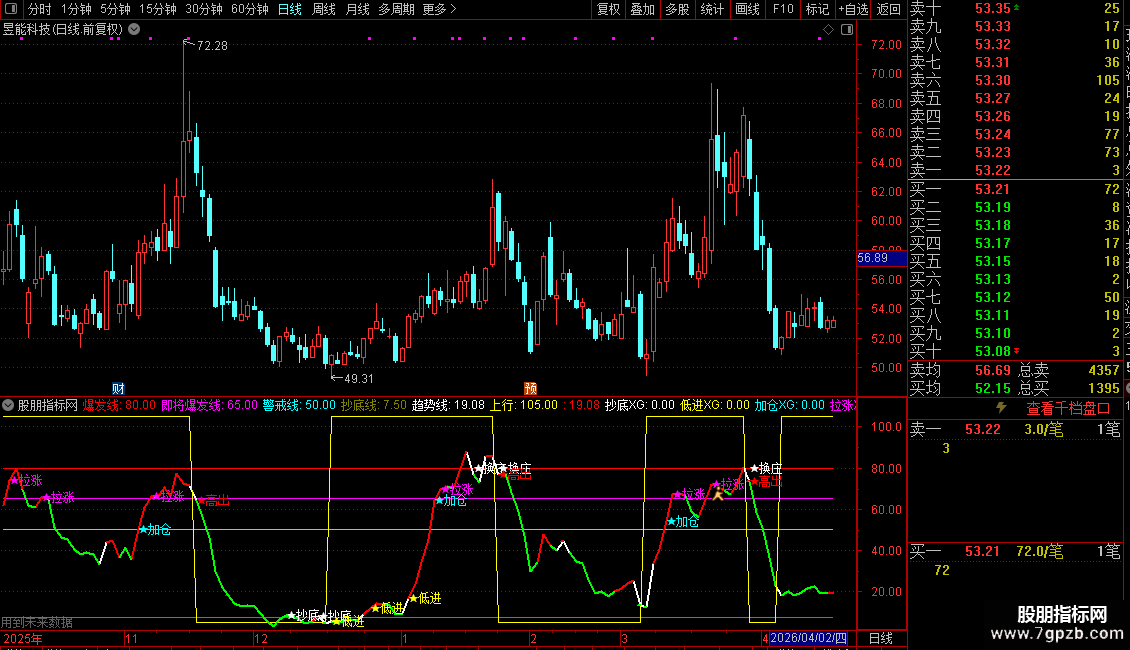The height and width of the screenshot is (650, 1130).
Task: Click +自选 to add to watchlist
Action: (854, 10)
